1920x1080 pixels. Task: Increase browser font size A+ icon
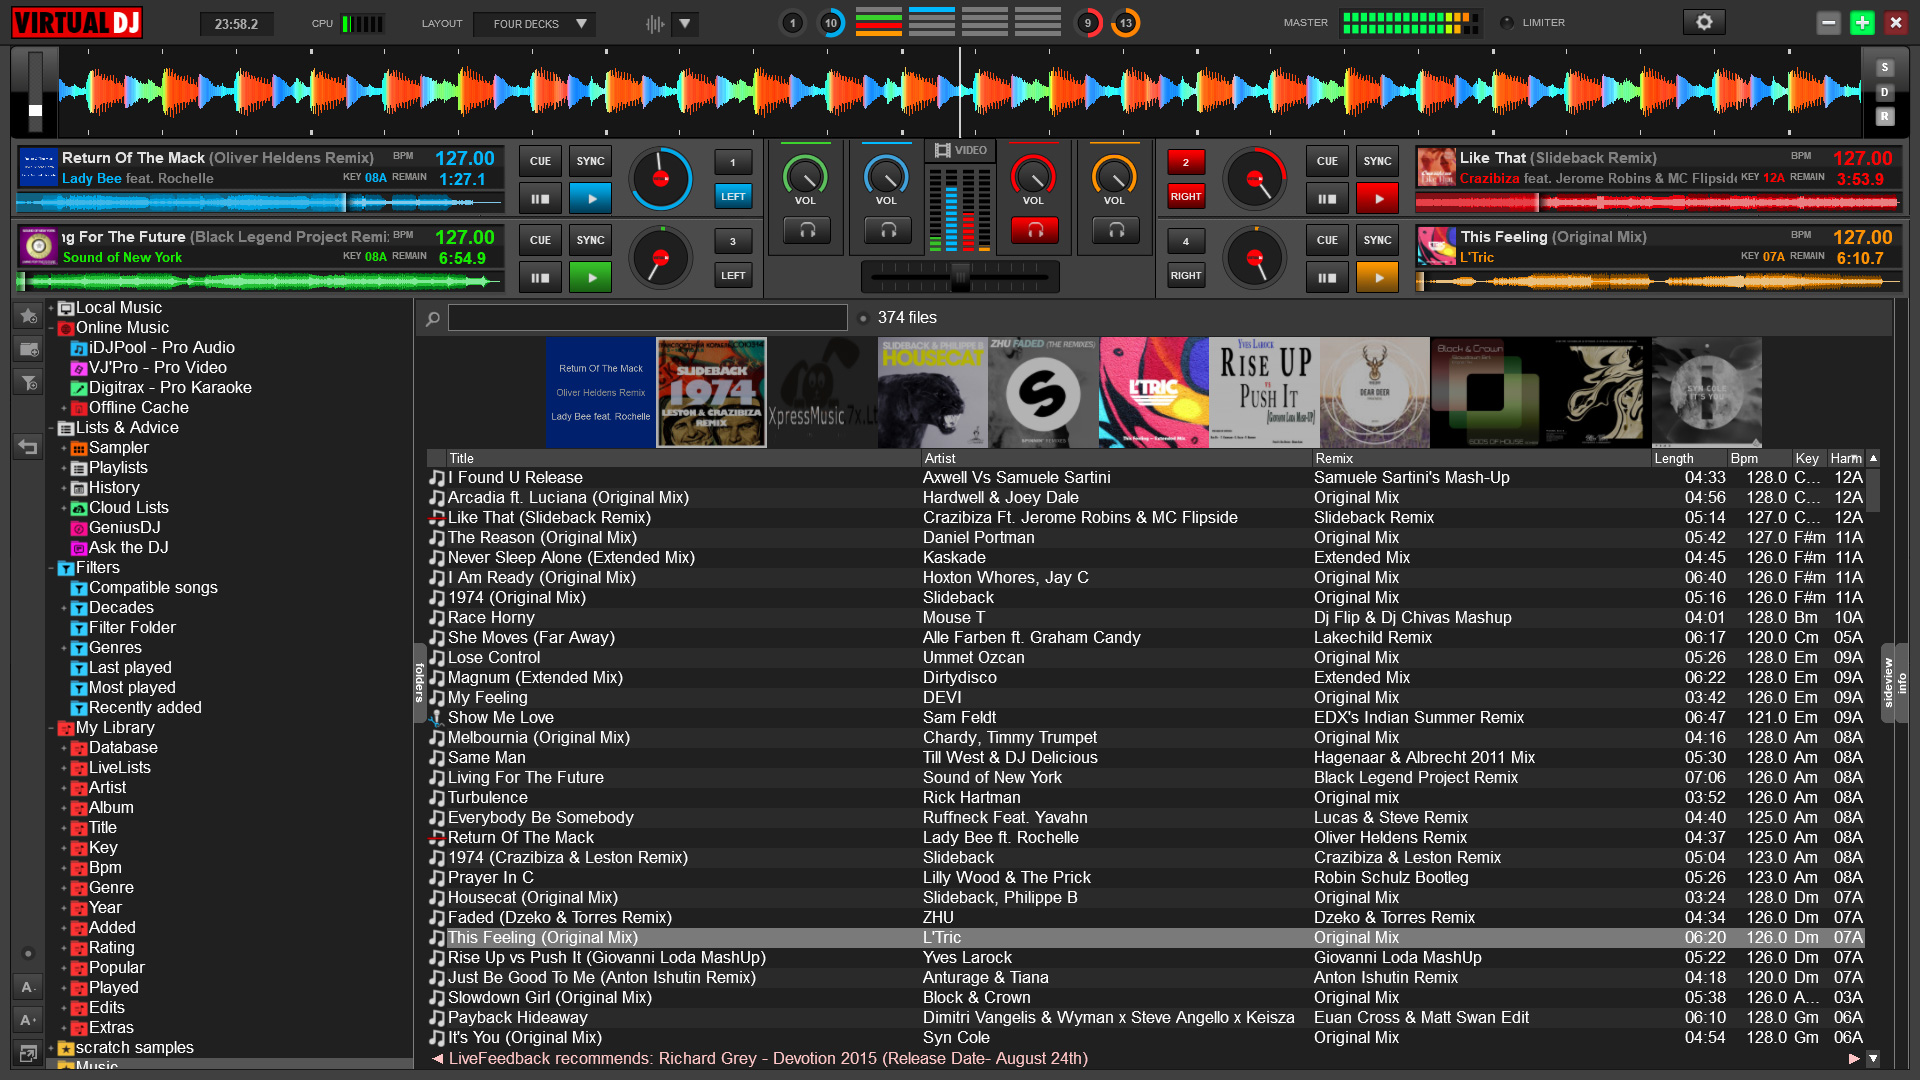(x=28, y=1020)
